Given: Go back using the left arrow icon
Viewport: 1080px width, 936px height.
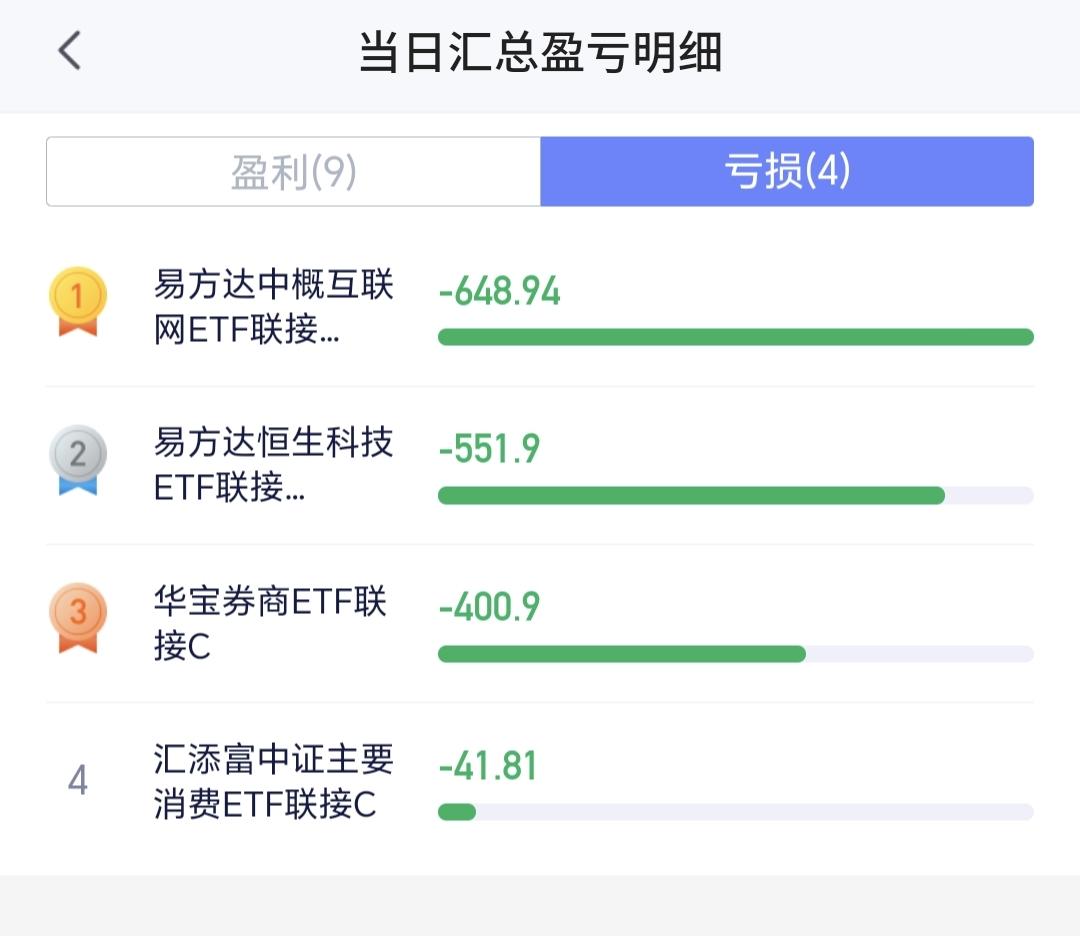Looking at the screenshot, I should [70, 51].
